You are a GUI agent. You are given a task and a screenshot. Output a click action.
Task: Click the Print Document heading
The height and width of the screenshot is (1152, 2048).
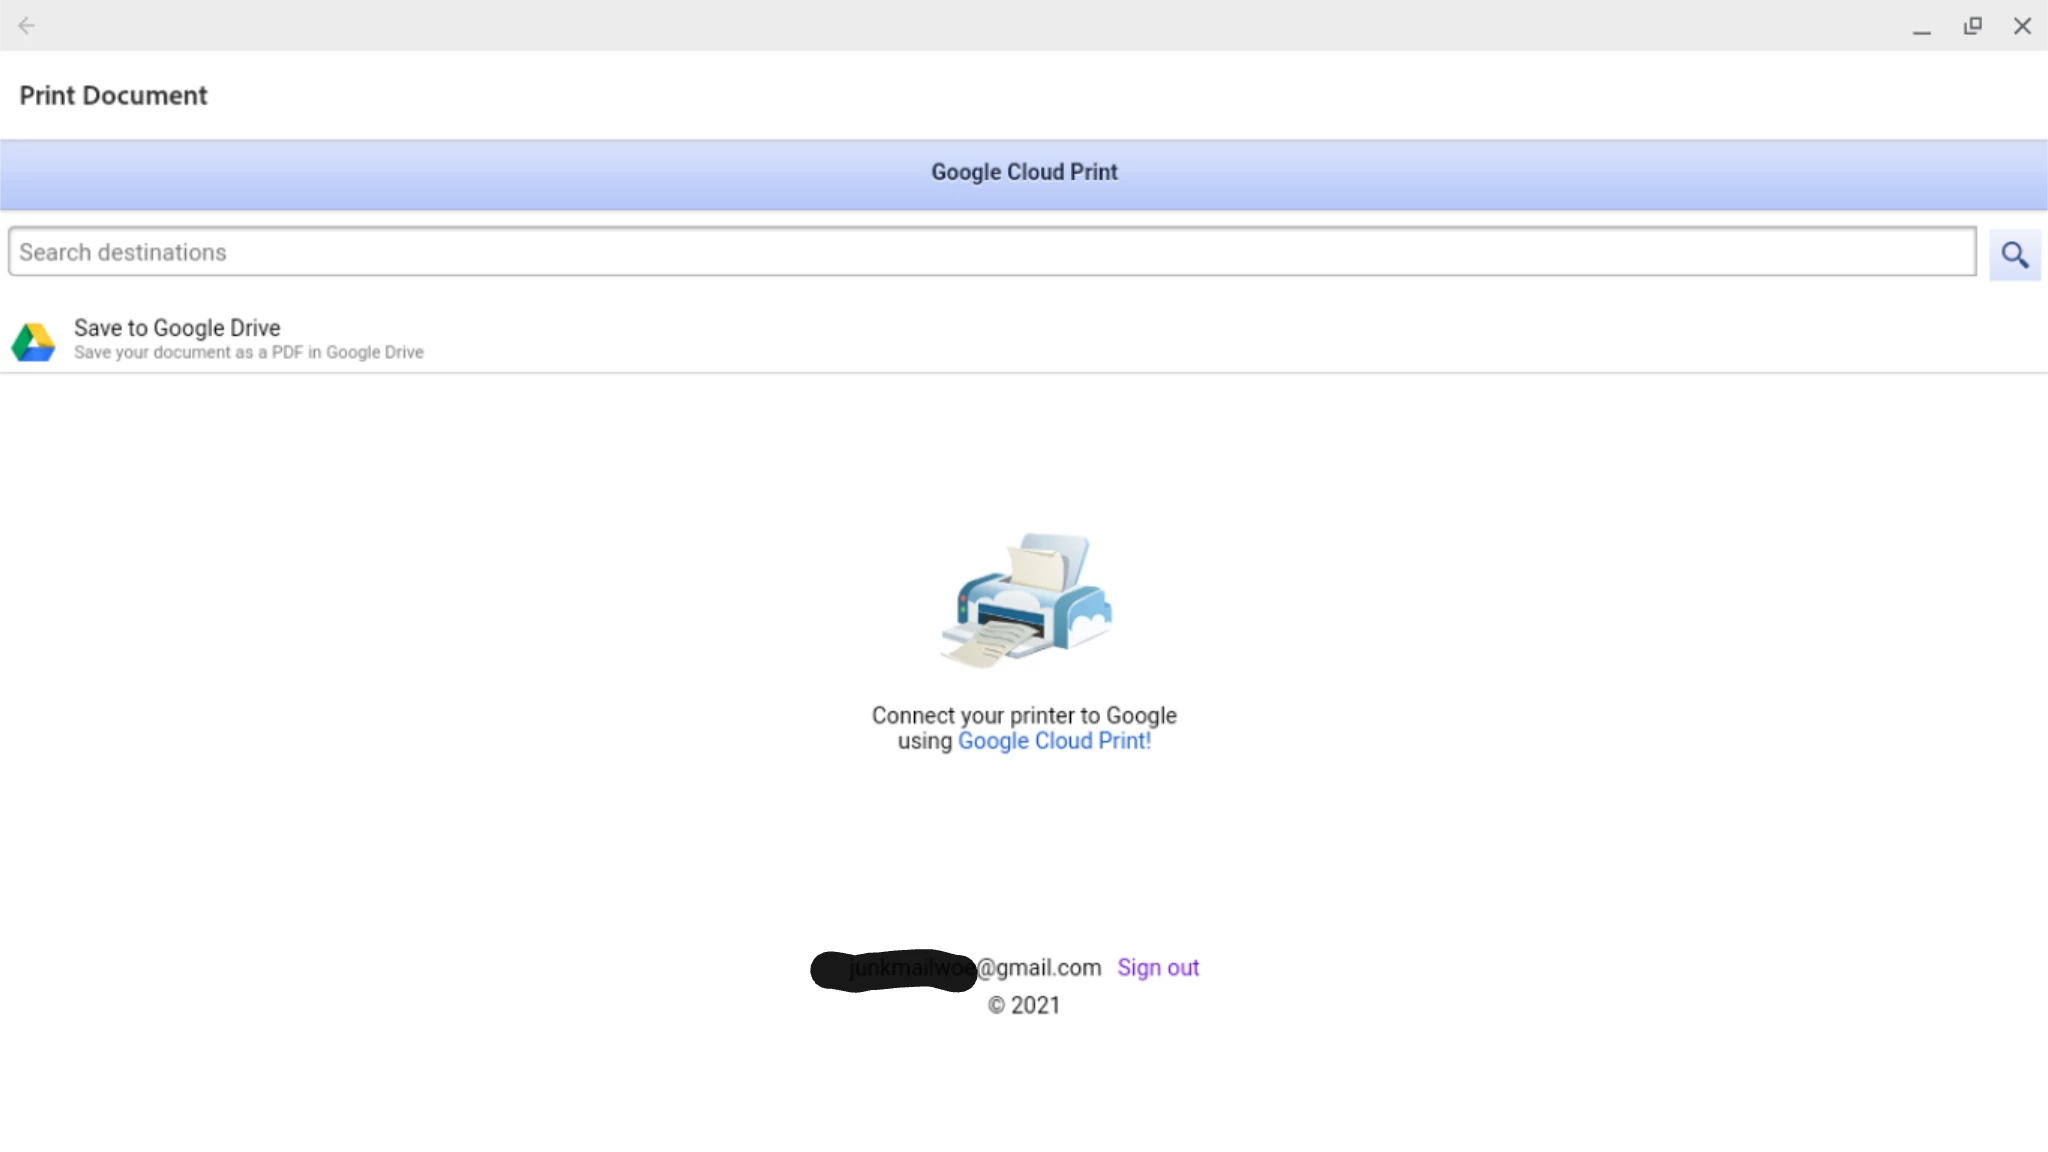point(113,96)
